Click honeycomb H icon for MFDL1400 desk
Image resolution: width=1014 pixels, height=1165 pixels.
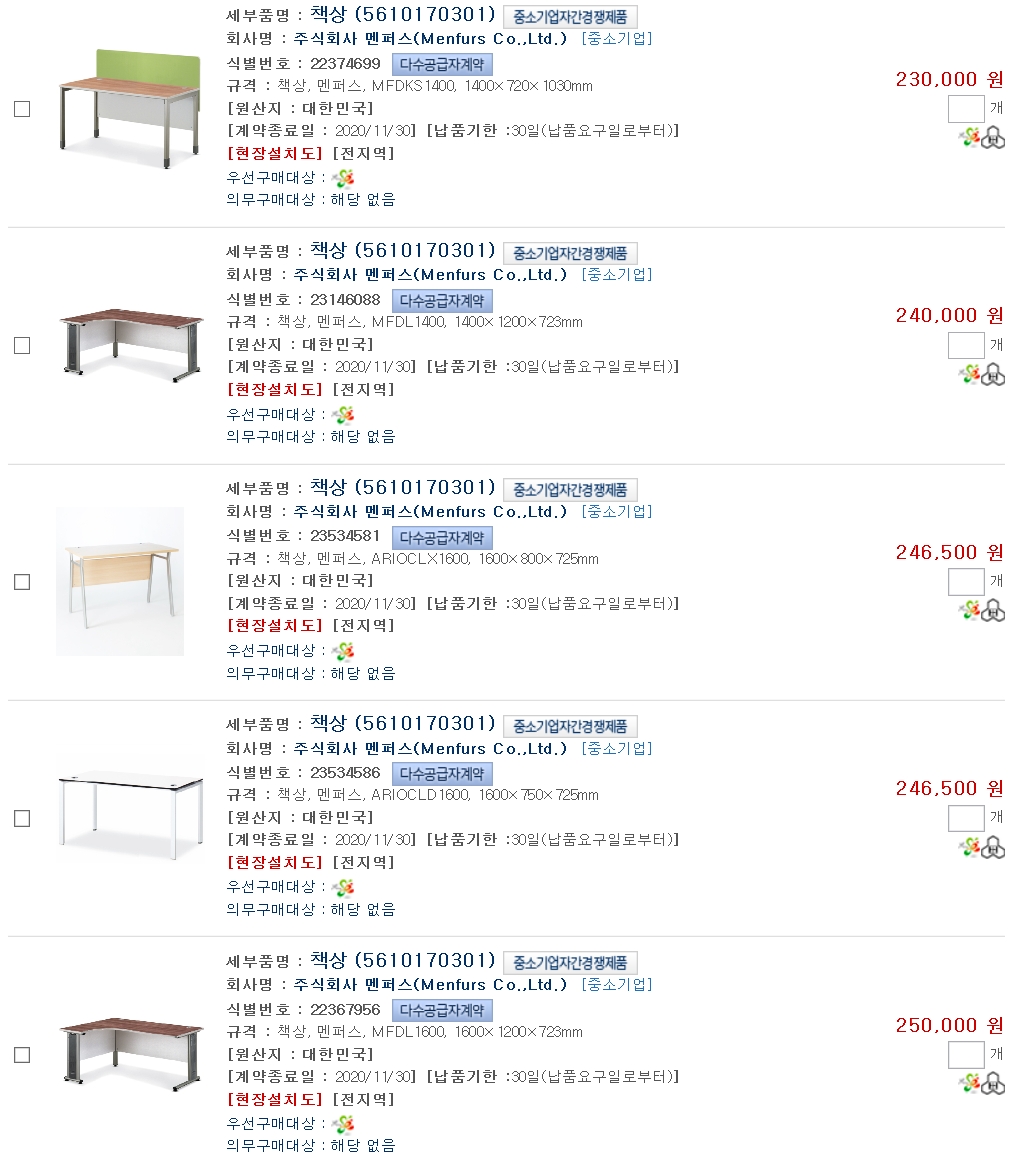pyautogui.click(x=993, y=374)
